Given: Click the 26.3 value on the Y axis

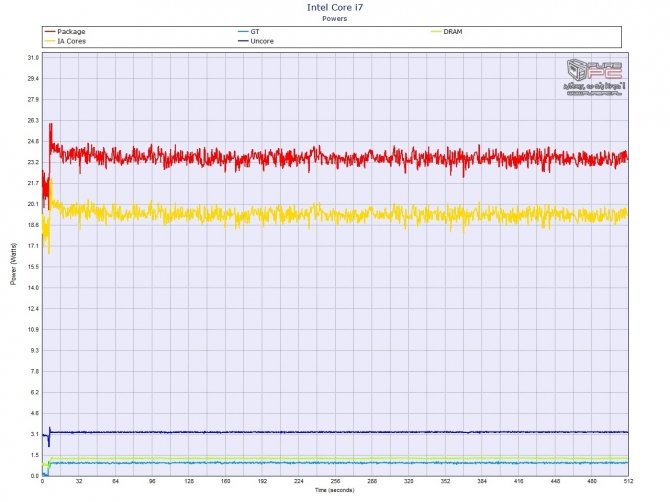Looking at the screenshot, I should (x=33, y=120).
